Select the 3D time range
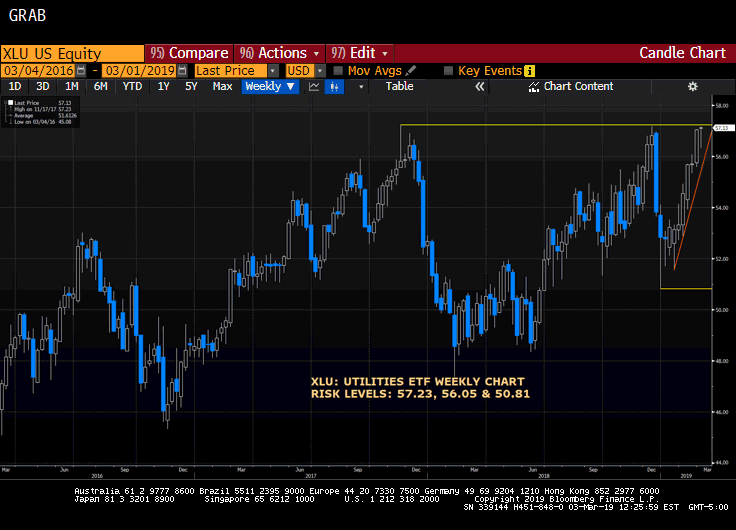Screen dimensions: 736x530 (x=43, y=86)
